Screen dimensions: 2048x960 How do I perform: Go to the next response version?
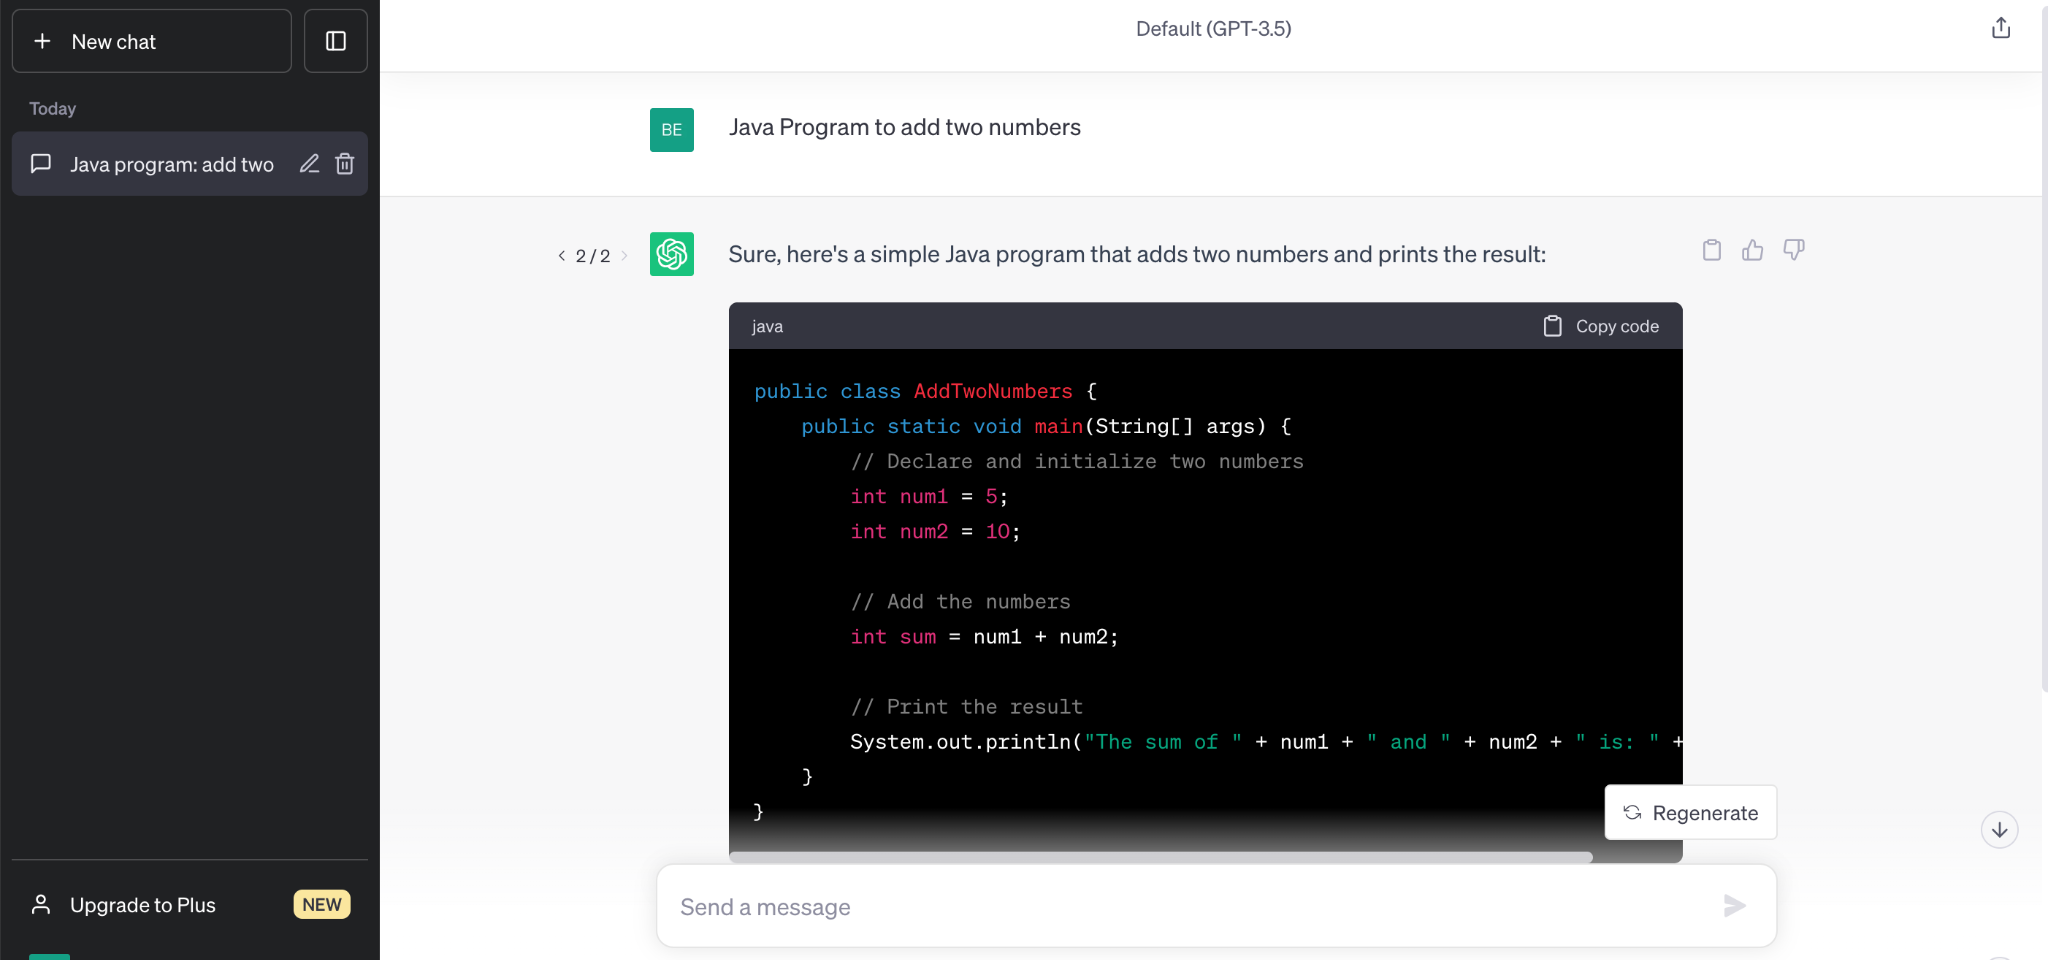(x=625, y=256)
